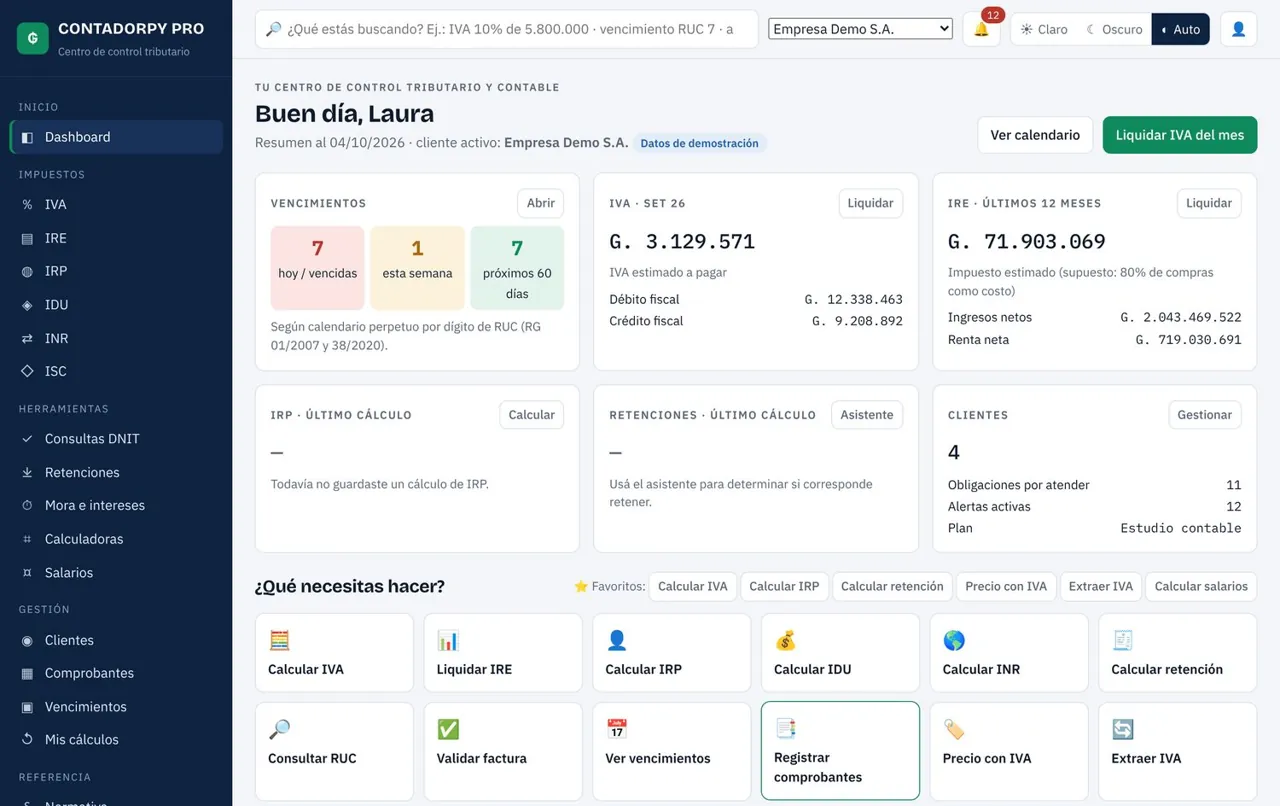Click the red hoy / vencidas tile
The width and height of the screenshot is (1280, 806).
(318, 268)
